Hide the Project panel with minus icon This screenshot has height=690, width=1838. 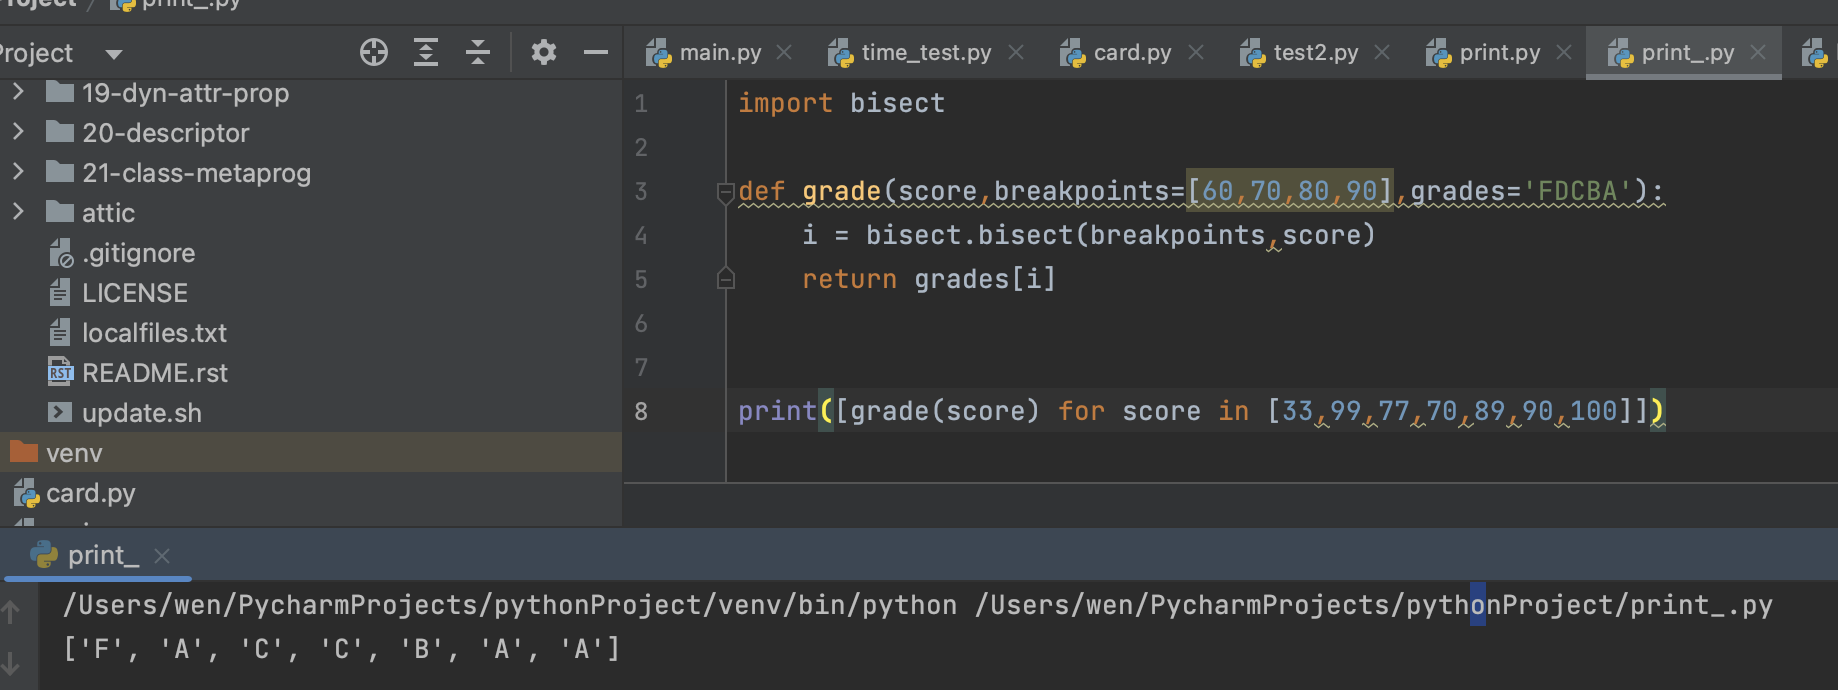pos(596,52)
